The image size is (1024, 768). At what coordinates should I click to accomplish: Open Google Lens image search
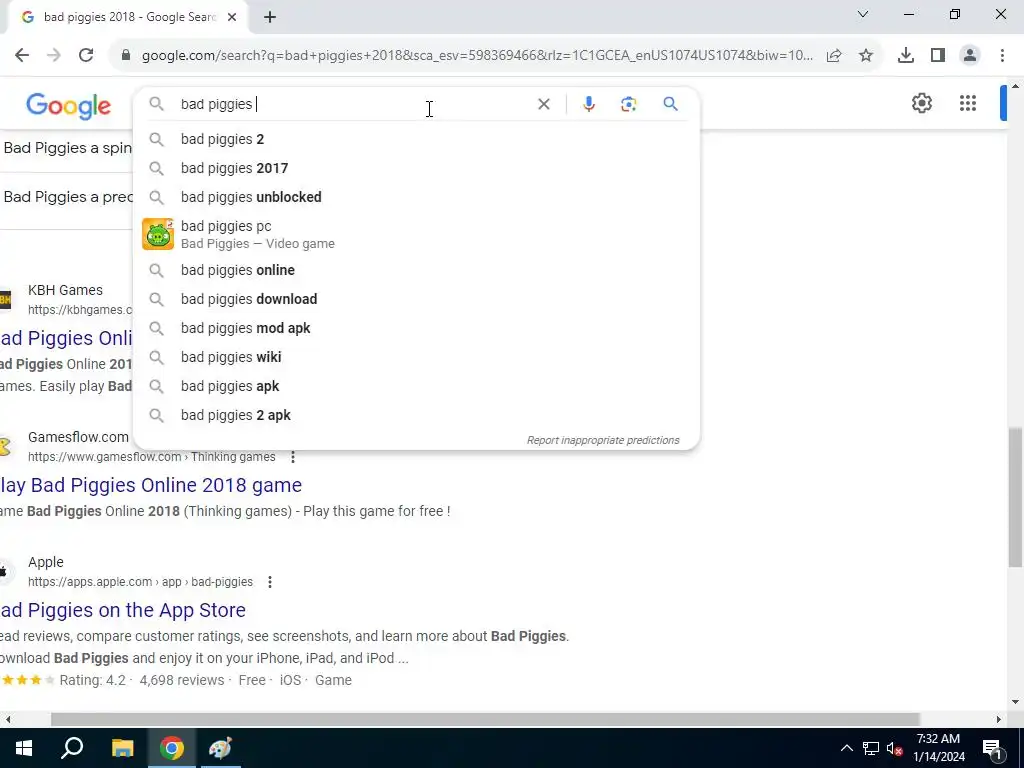click(x=628, y=104)
